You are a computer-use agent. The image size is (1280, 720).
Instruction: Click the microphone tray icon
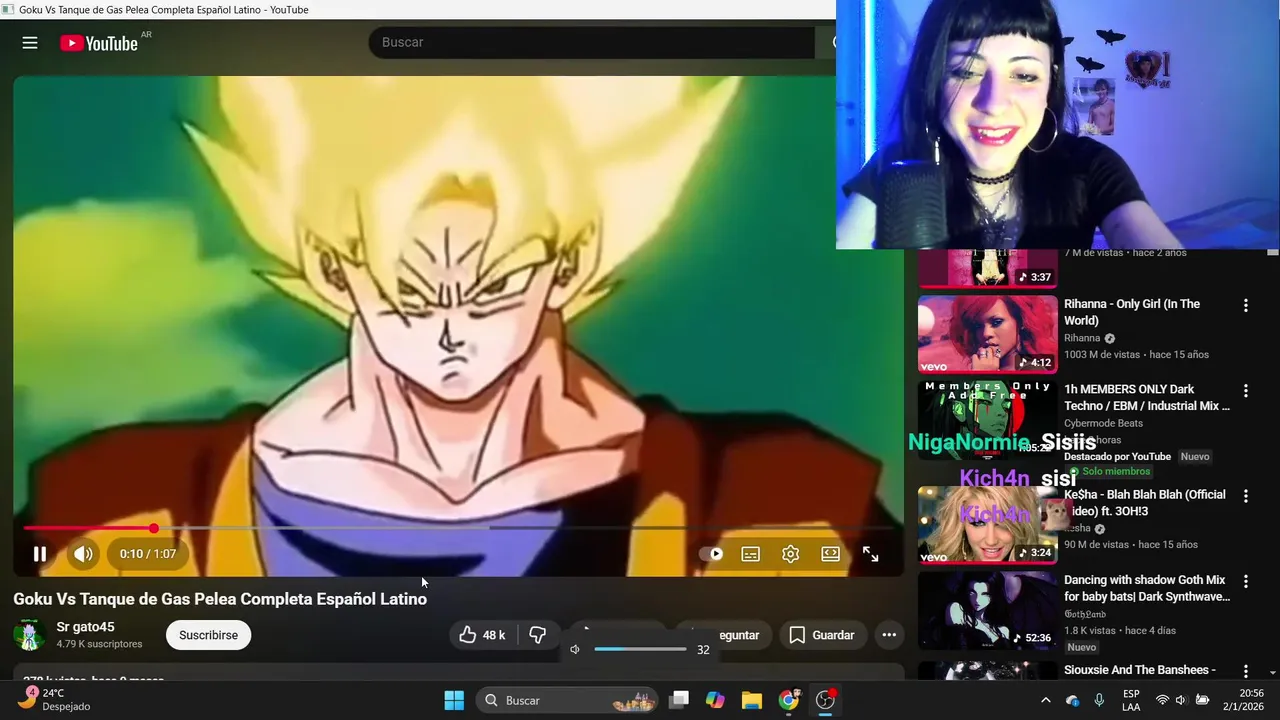(1099, 700)
